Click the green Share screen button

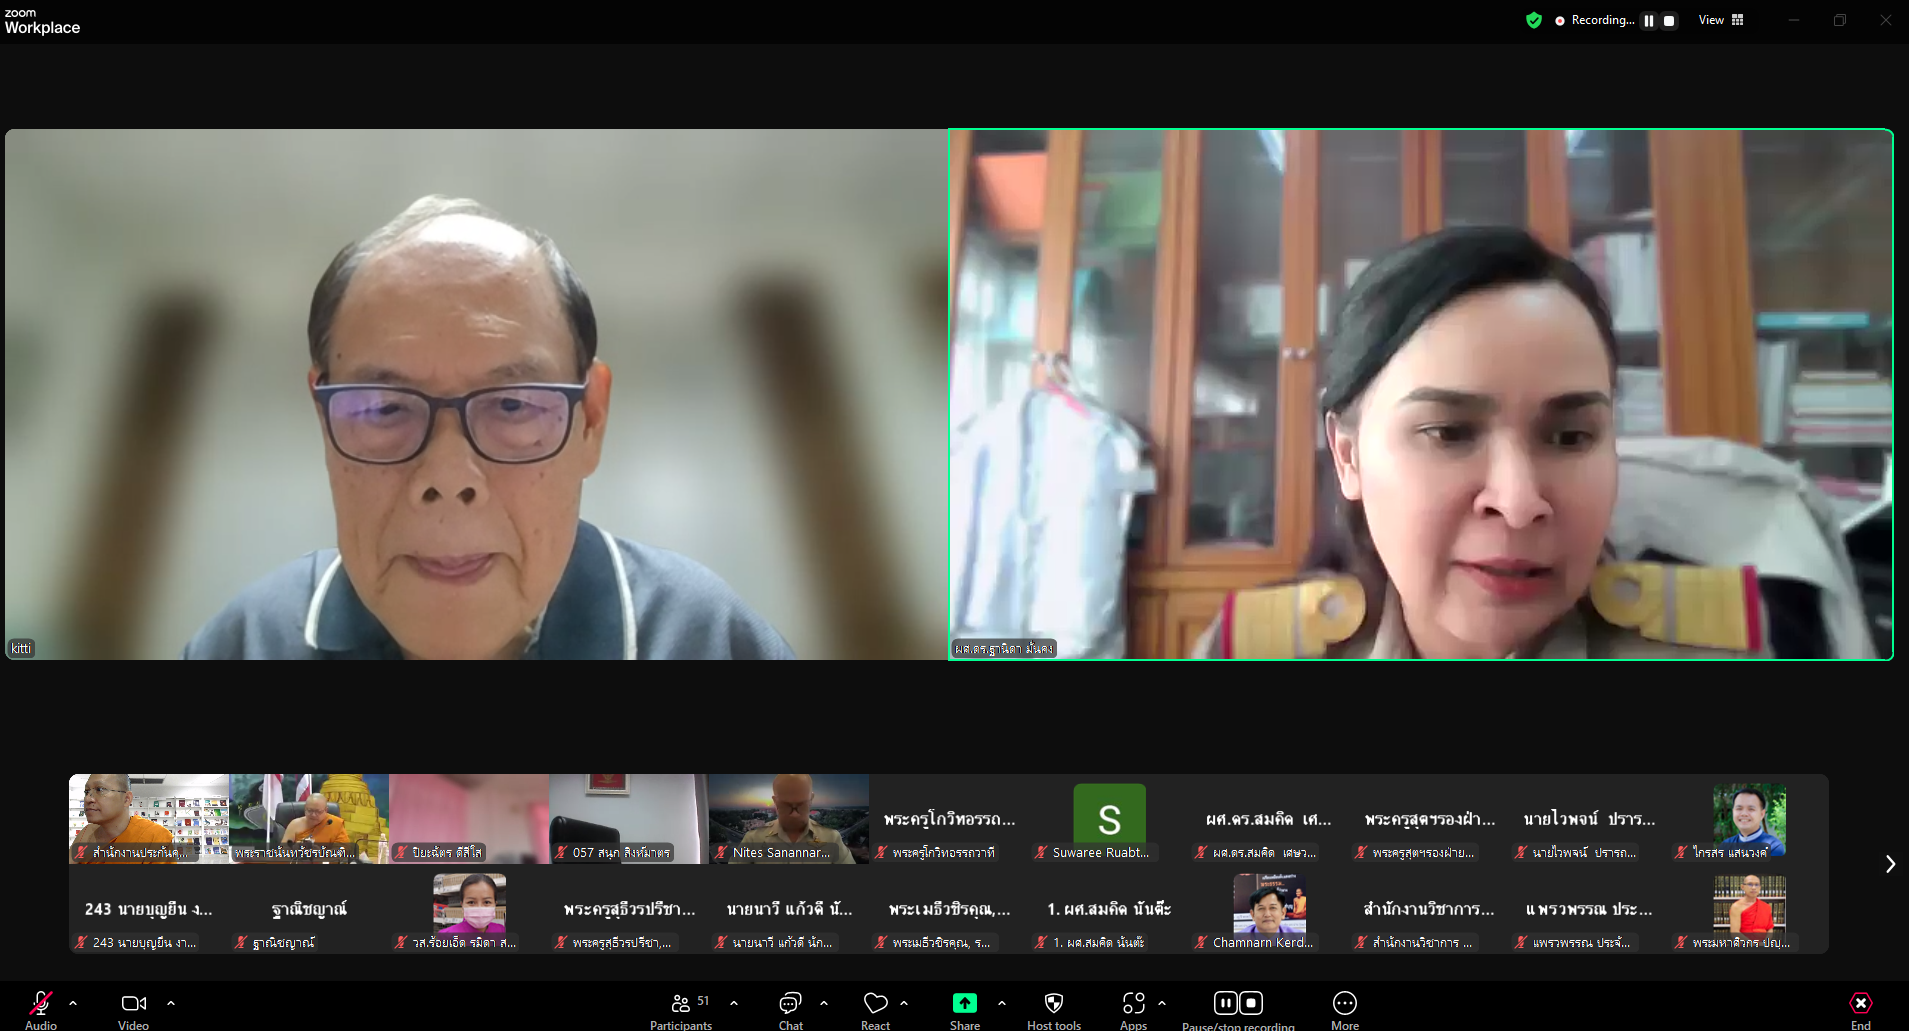[964, 1004]
